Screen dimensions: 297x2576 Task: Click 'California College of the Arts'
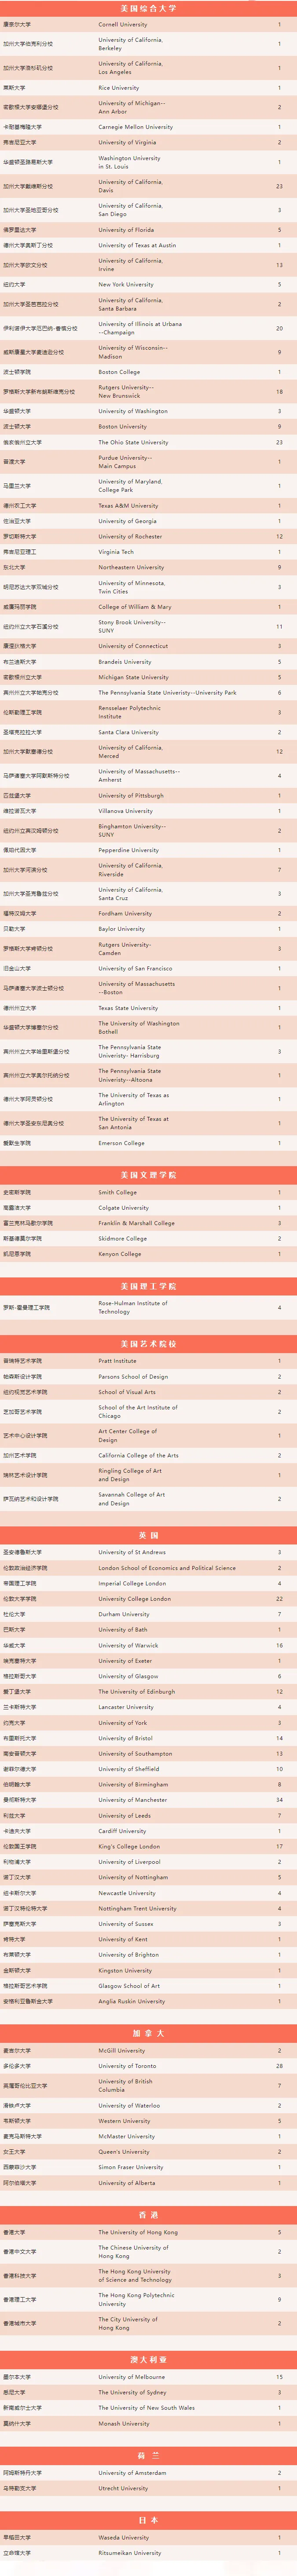pos(138,1455)
